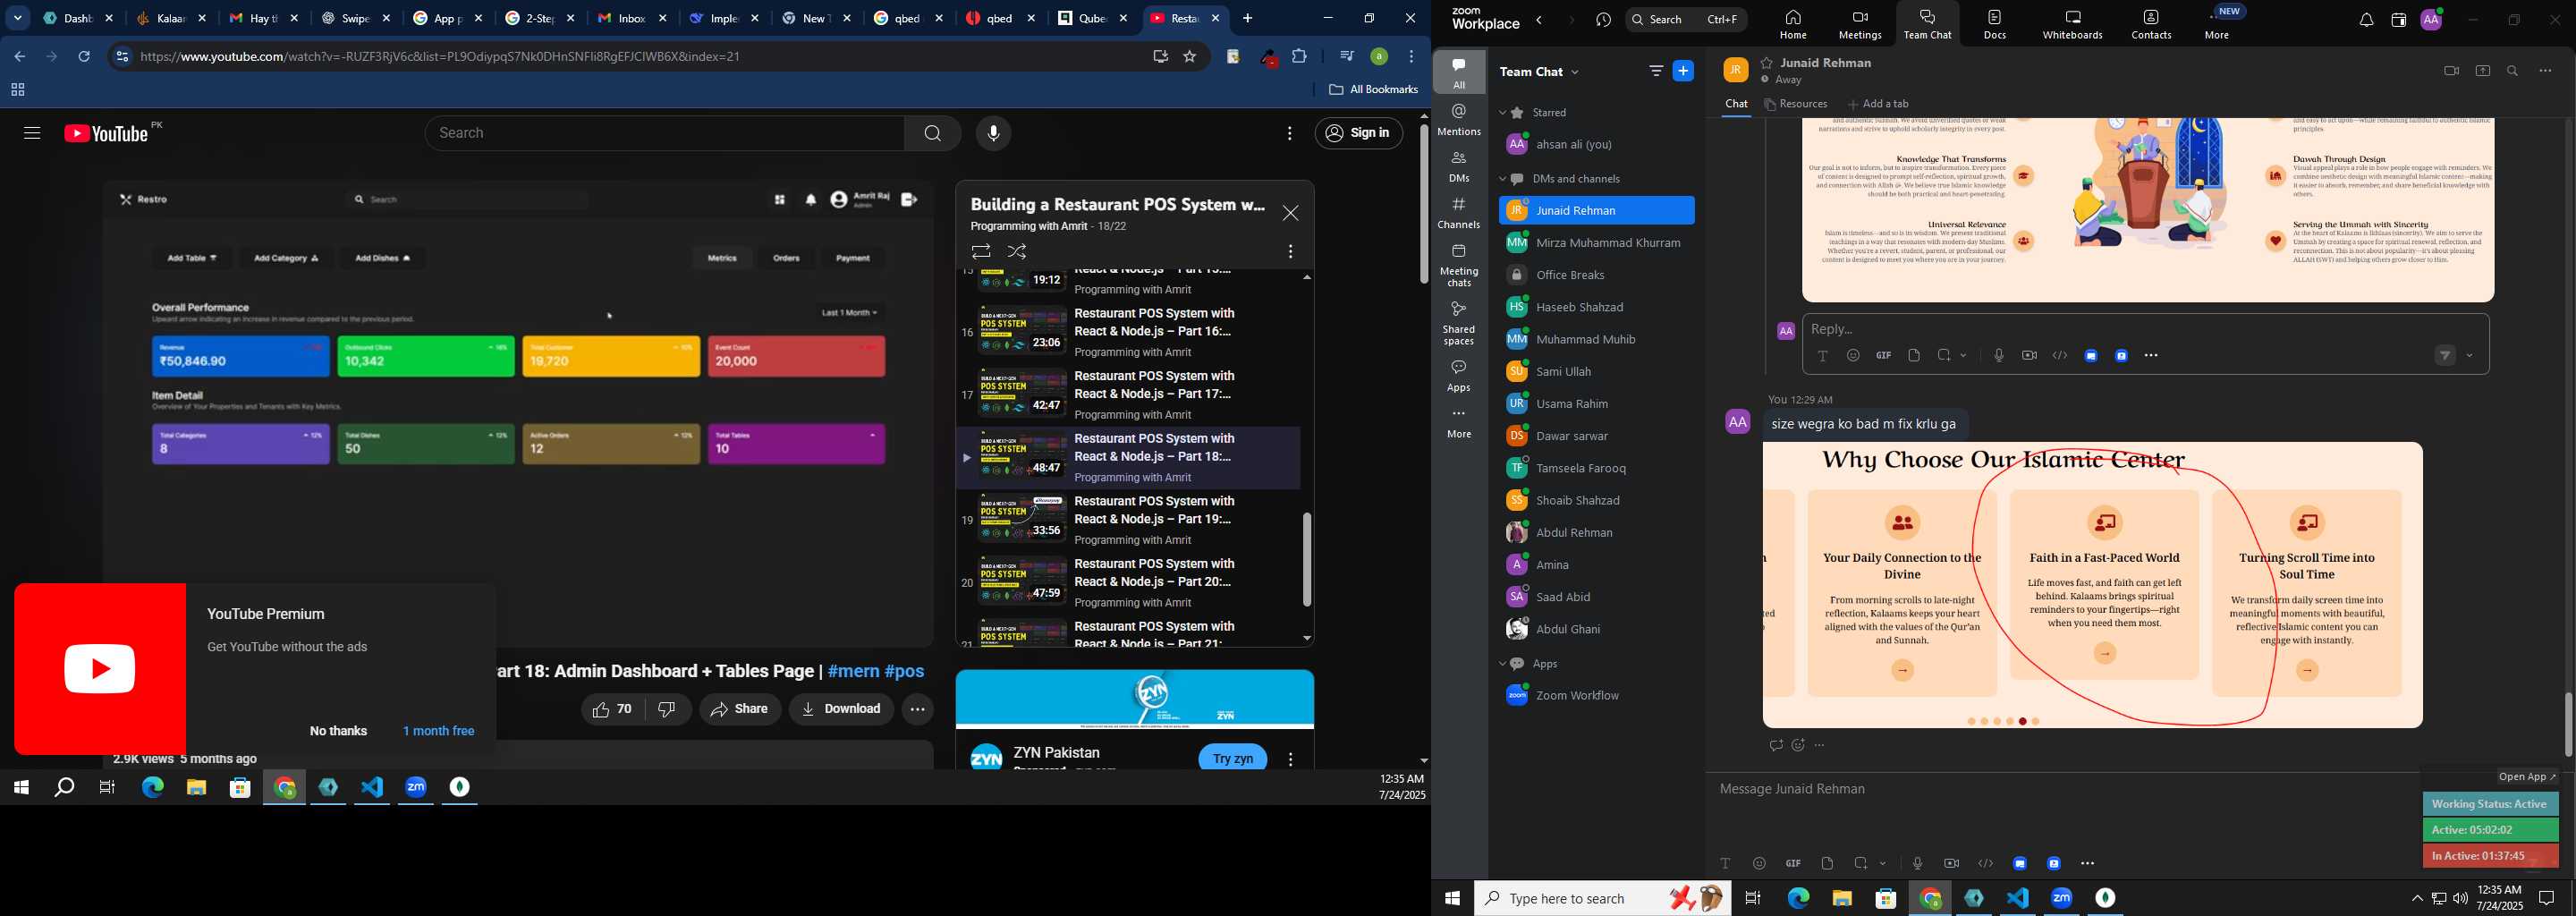
Task: Open screenshot dropdown in message composer
Action: coord(1883,863)
